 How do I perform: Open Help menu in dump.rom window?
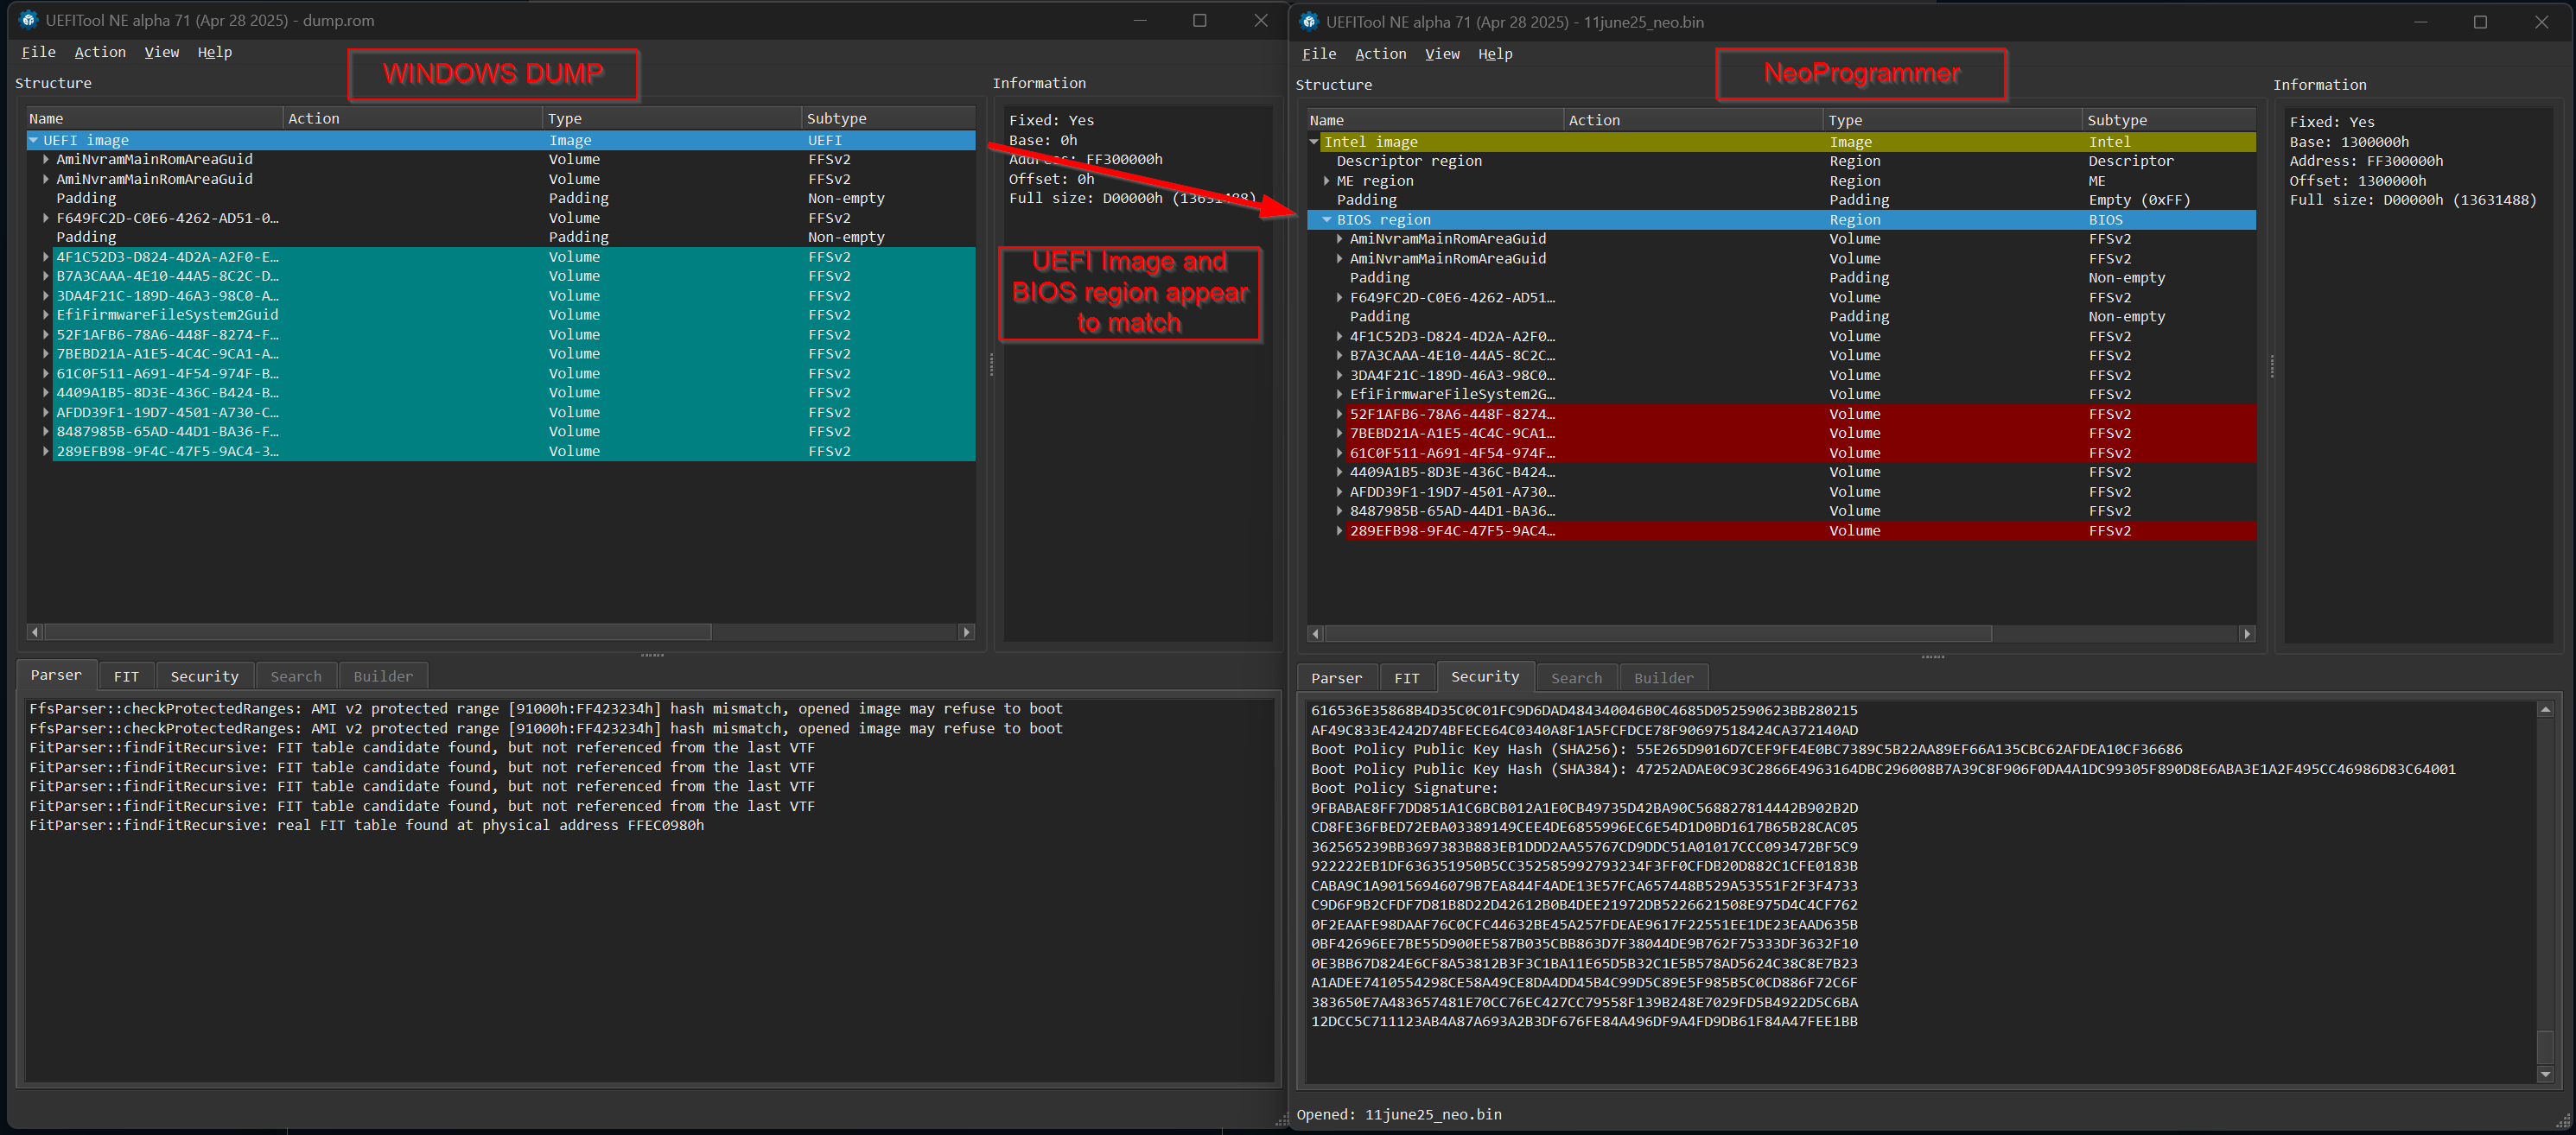click(215, 52)
